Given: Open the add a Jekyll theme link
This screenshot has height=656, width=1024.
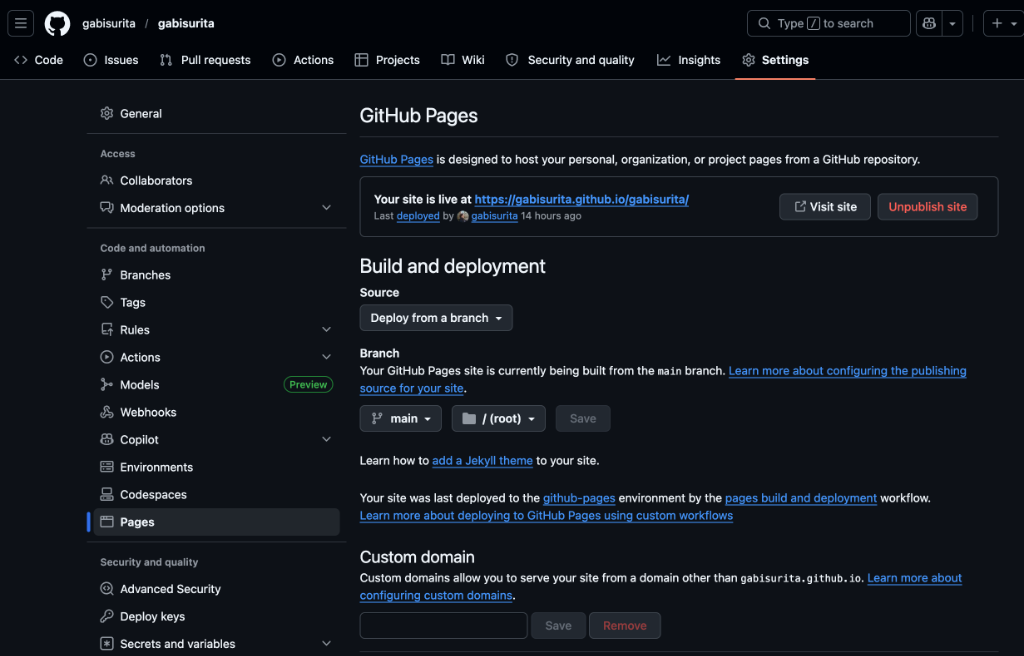Looking at the screenshot, I should [x=482, y=461].
